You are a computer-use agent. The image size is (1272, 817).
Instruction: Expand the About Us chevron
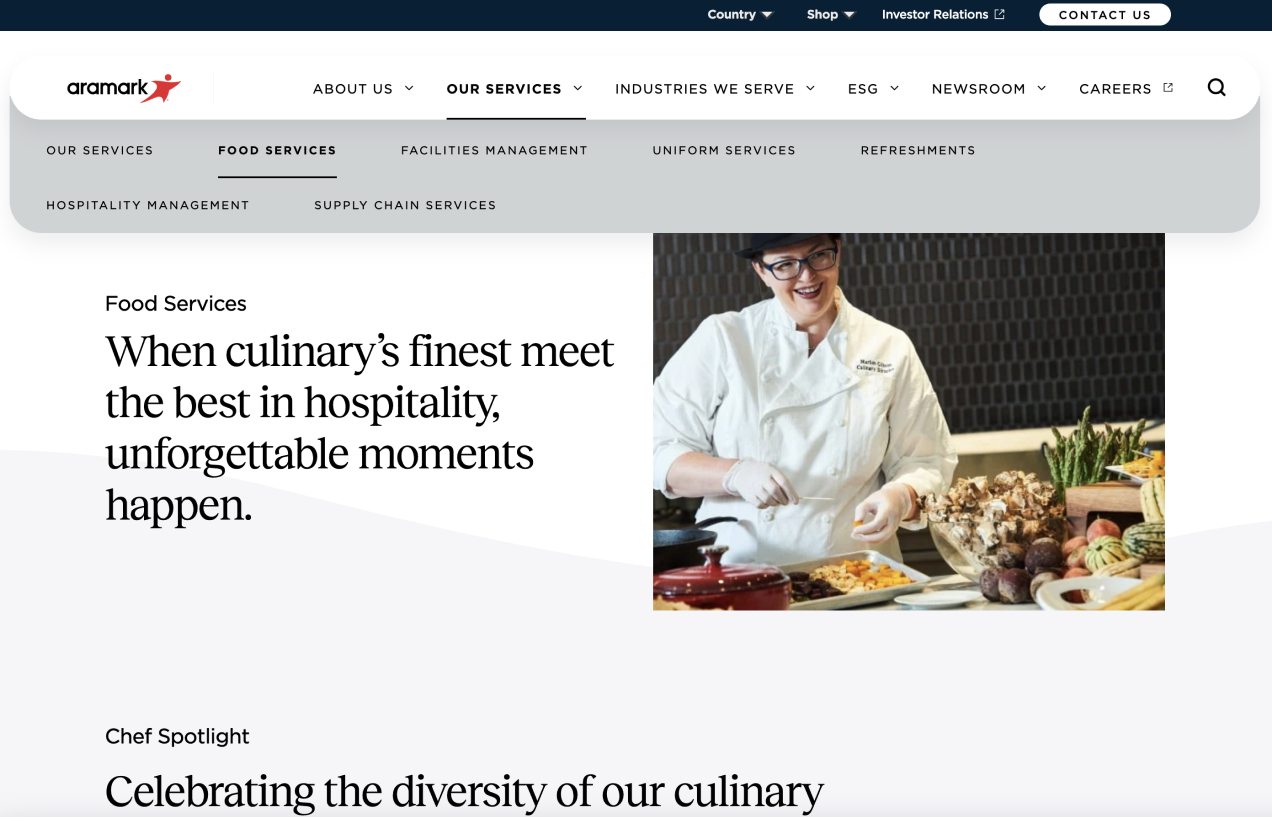pyautogui.click(x=409, y=88)
